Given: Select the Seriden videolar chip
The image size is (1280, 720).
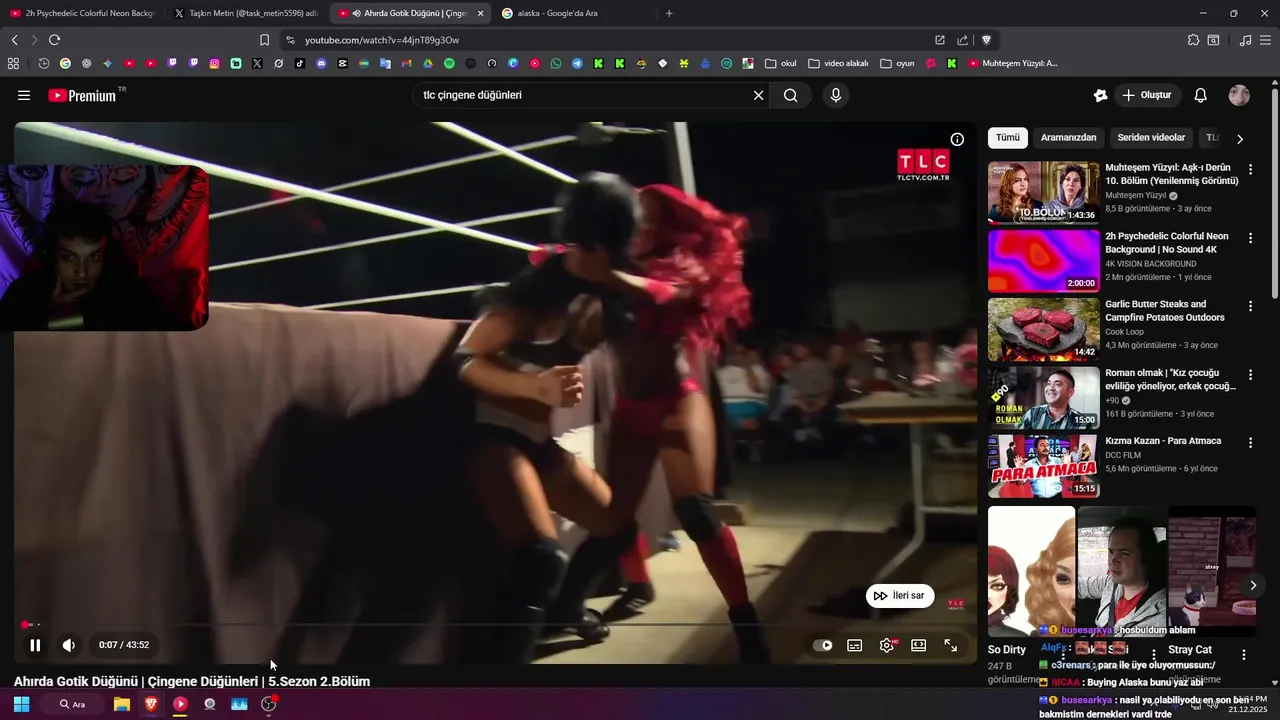Looking at the screenshot, I should click(x=1151, y=138).
